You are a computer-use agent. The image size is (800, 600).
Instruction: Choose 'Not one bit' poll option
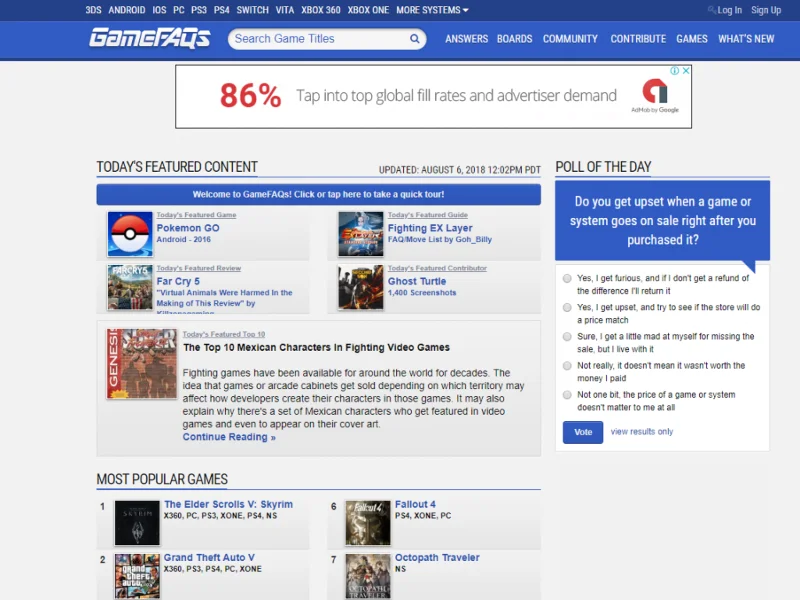(567, 395)
